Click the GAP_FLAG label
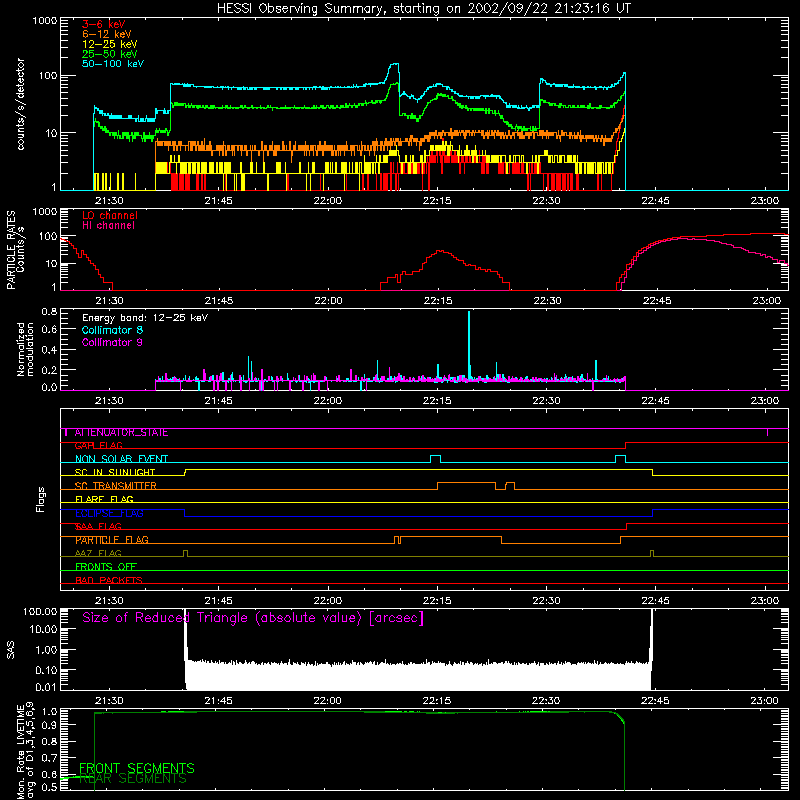The image size is (800, 800). 98,446
